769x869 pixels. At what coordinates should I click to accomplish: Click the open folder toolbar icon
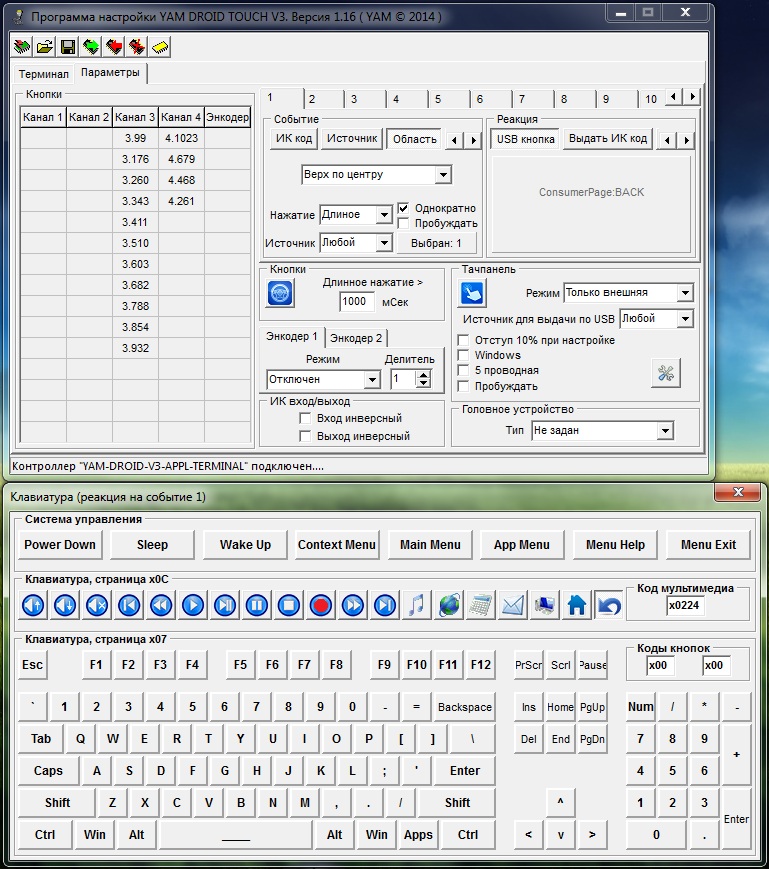[45, 47]
